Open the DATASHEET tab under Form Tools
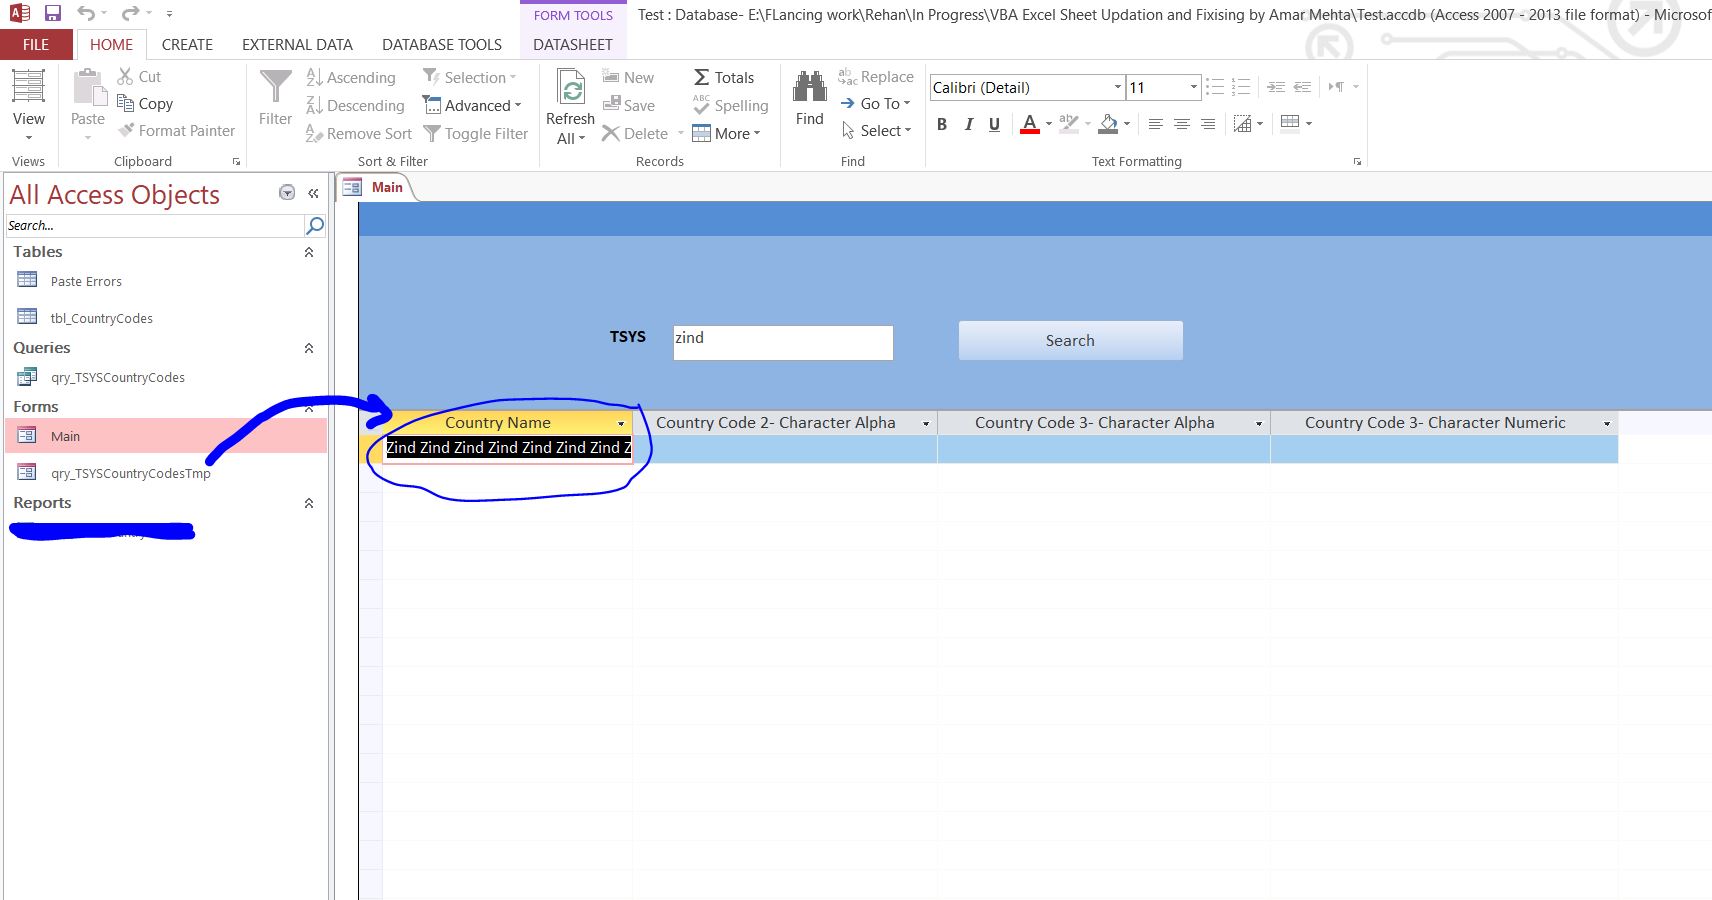The image size is (1712, 900). coord(572,44)
